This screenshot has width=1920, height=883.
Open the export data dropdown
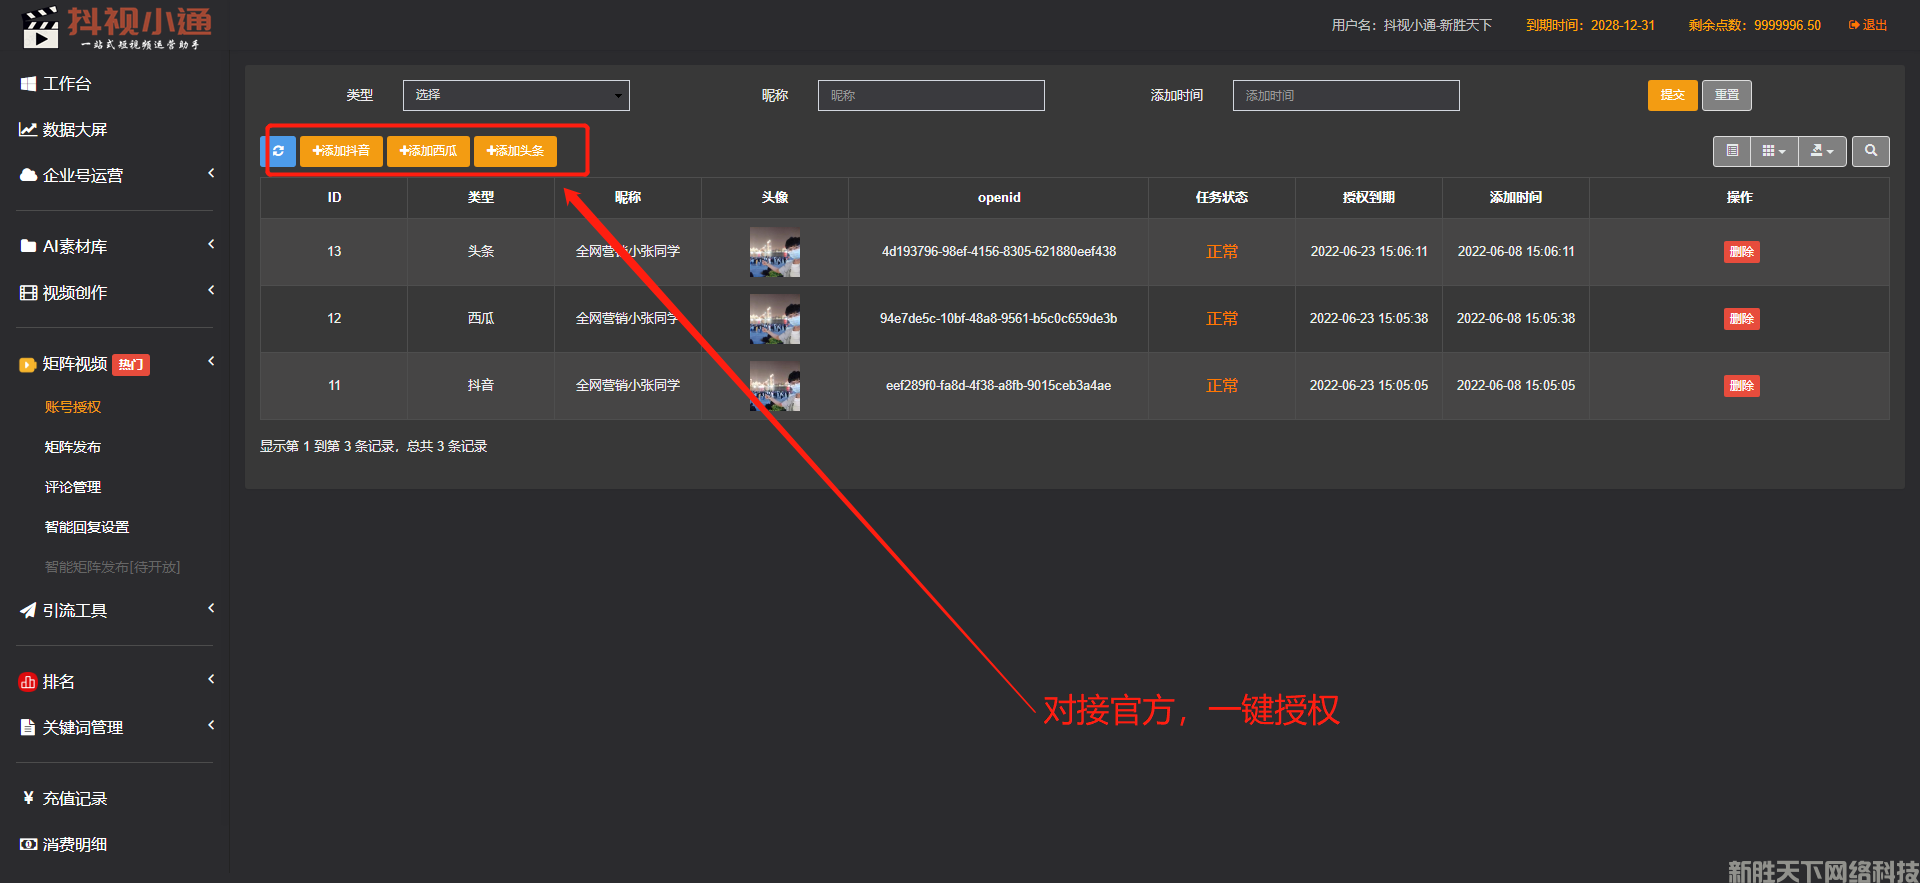click(1822, 151)
